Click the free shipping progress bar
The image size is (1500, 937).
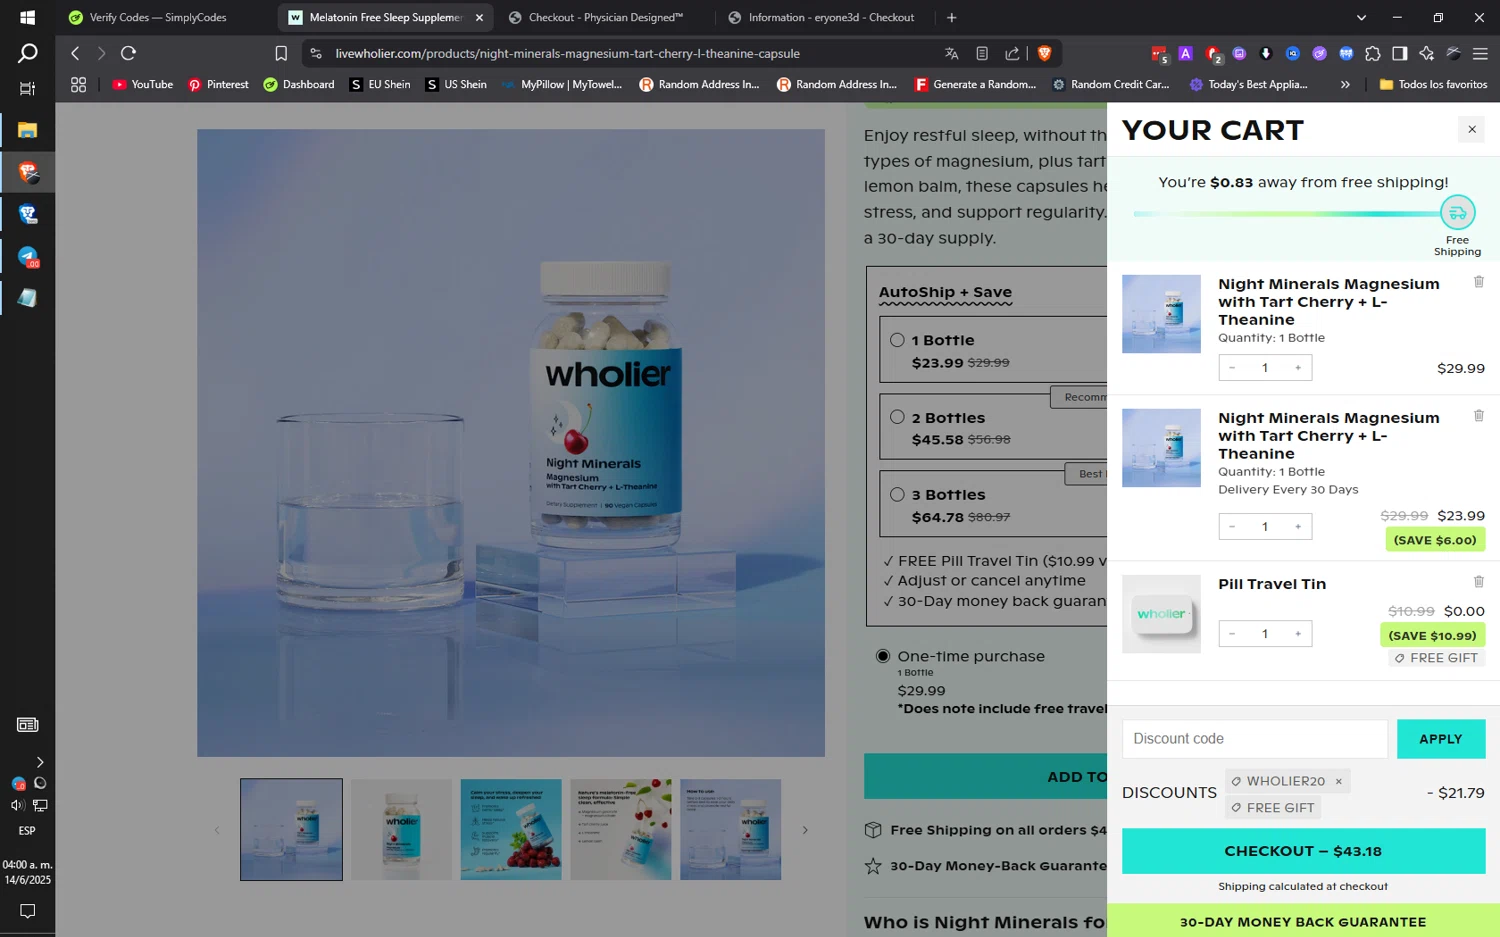(x=1287, y=213)
